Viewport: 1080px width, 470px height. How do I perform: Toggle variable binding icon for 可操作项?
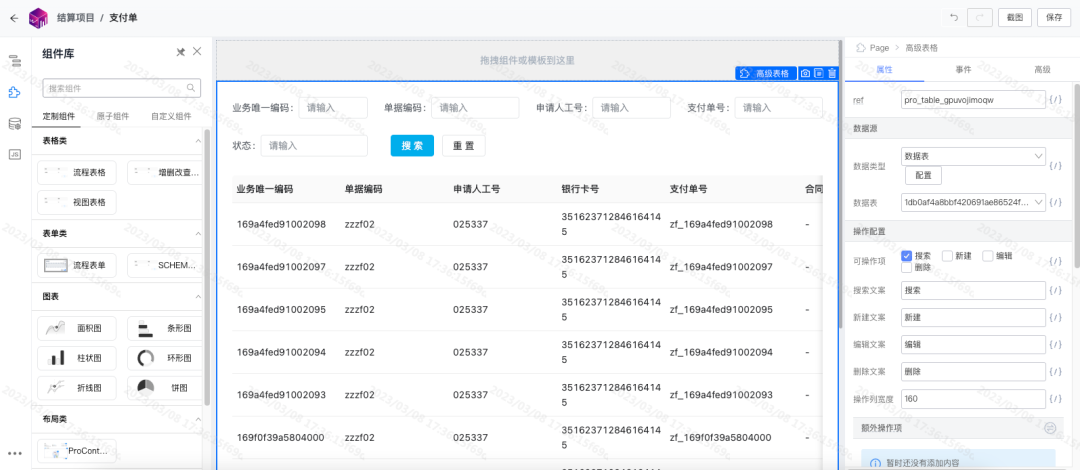point(1055,261)
